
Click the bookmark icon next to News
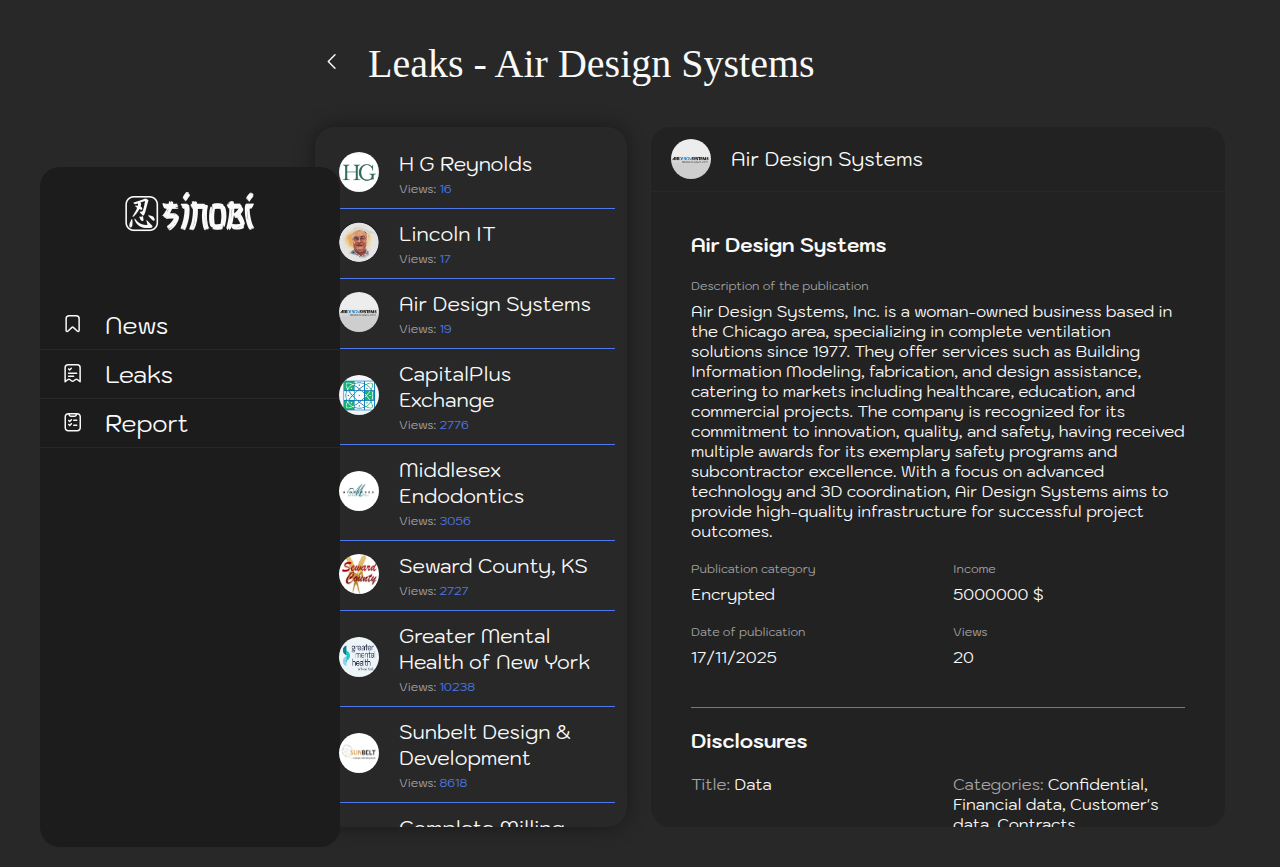72,324
